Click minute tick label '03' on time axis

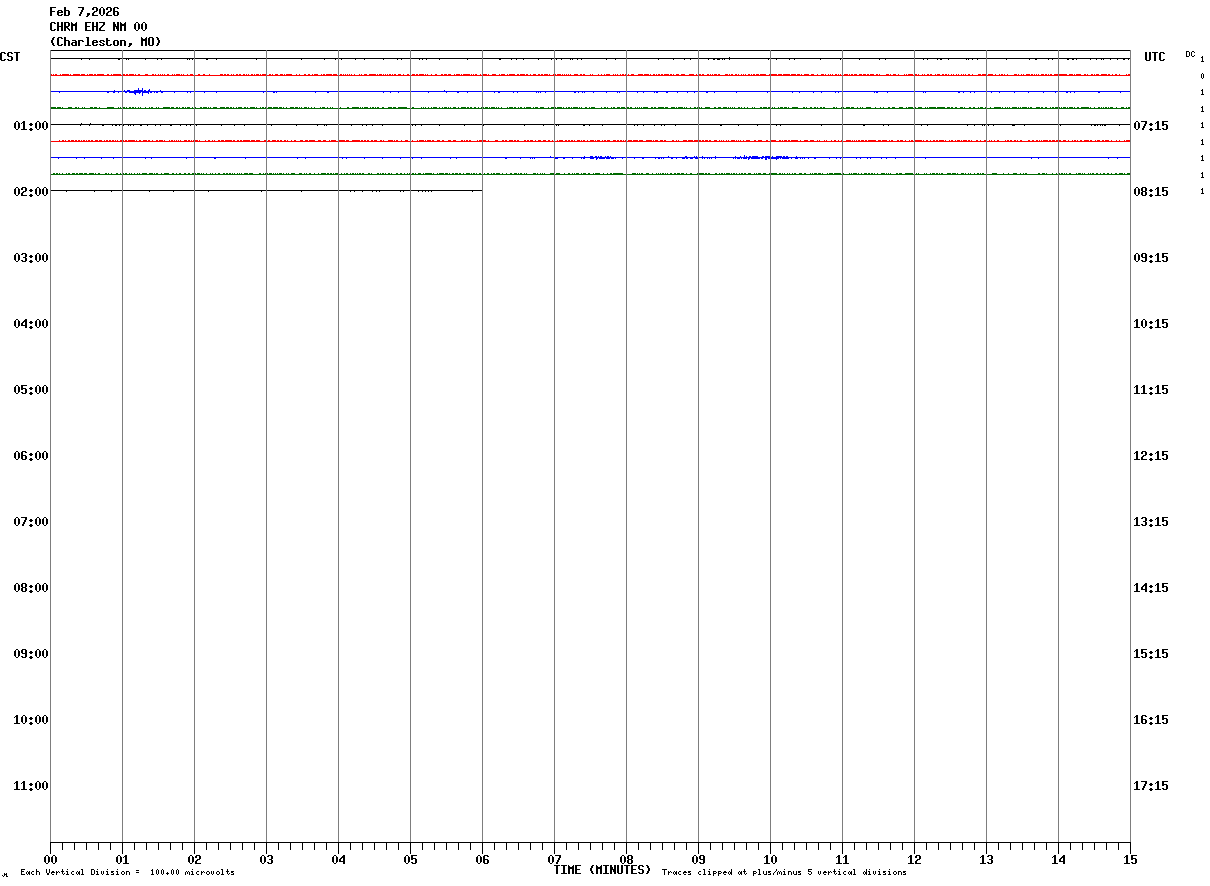[x=266, y=859]
